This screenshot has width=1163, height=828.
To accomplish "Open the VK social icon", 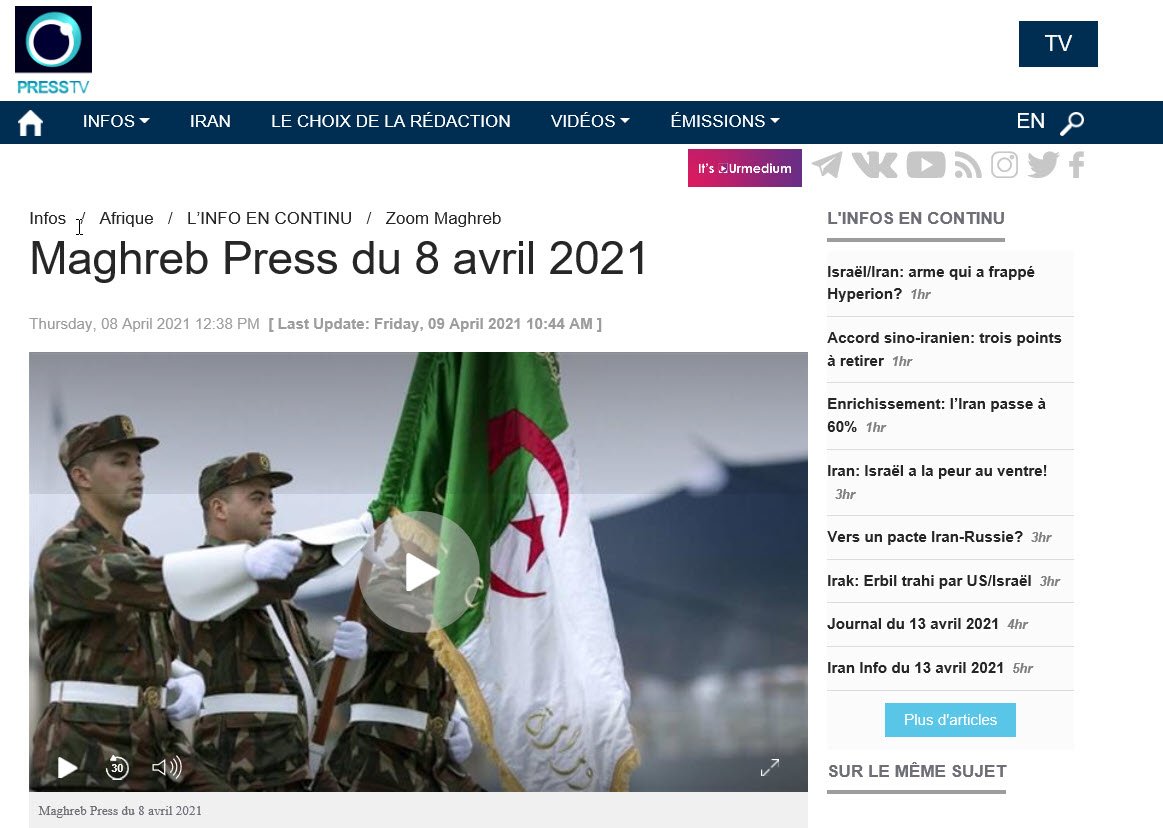I will click(874, 165).
